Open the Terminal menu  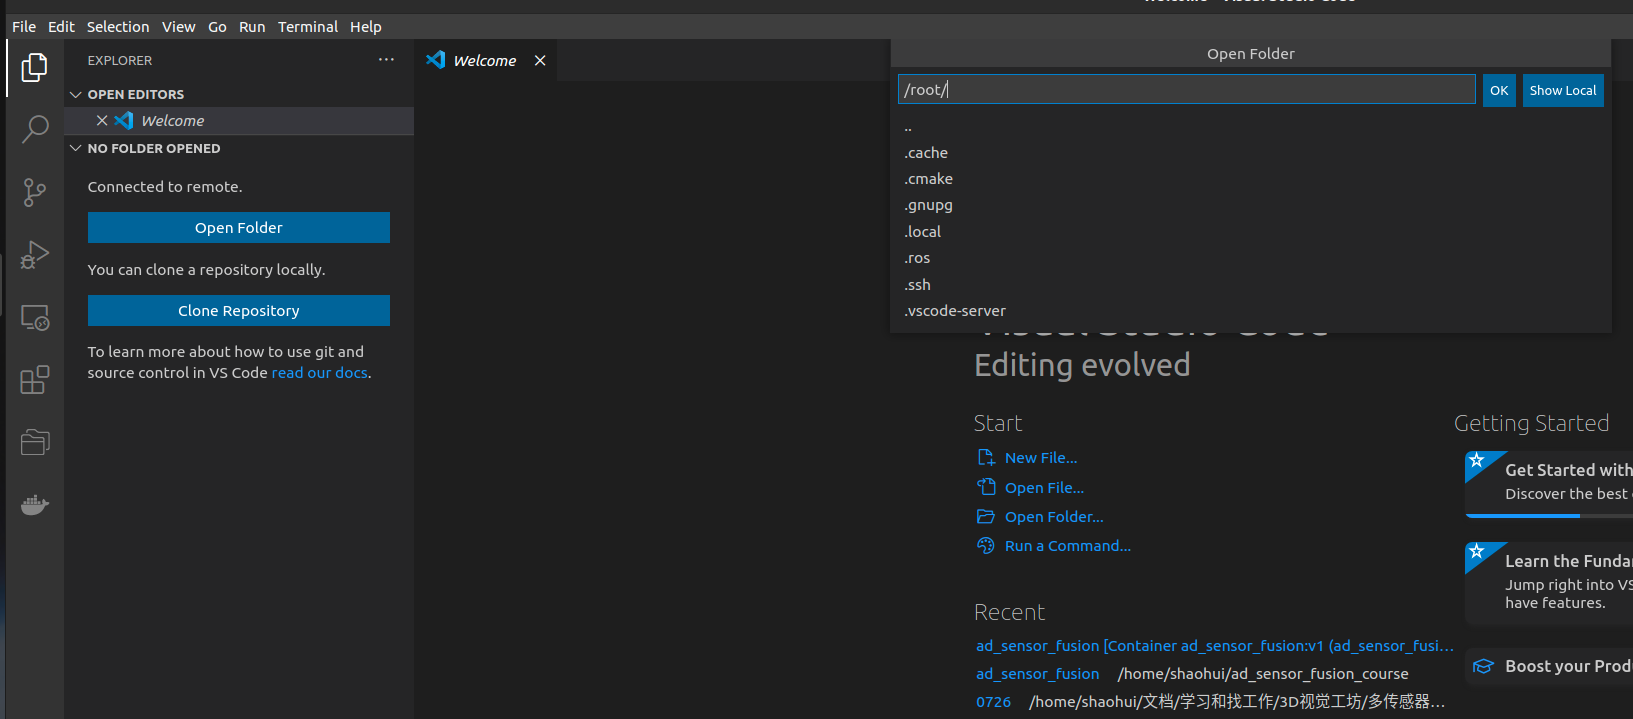point(308,27)
